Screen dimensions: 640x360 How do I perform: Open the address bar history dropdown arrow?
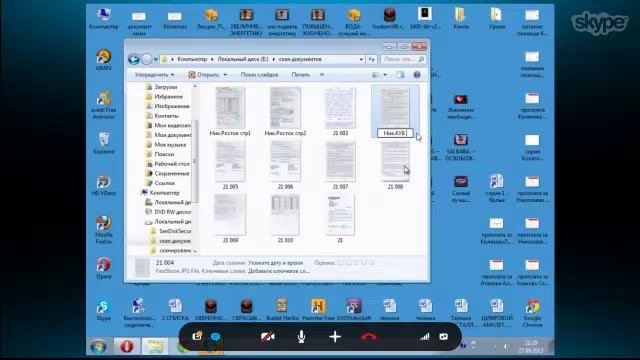pyautogui.click(x=361, y=60)
